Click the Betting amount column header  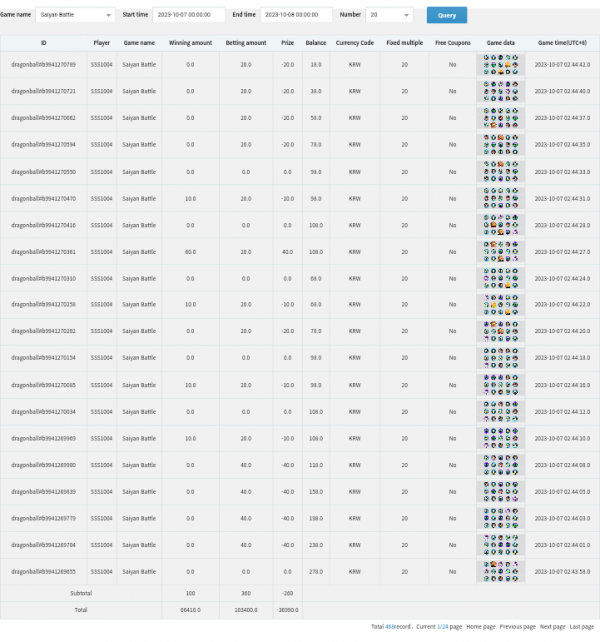pos(246,43)
